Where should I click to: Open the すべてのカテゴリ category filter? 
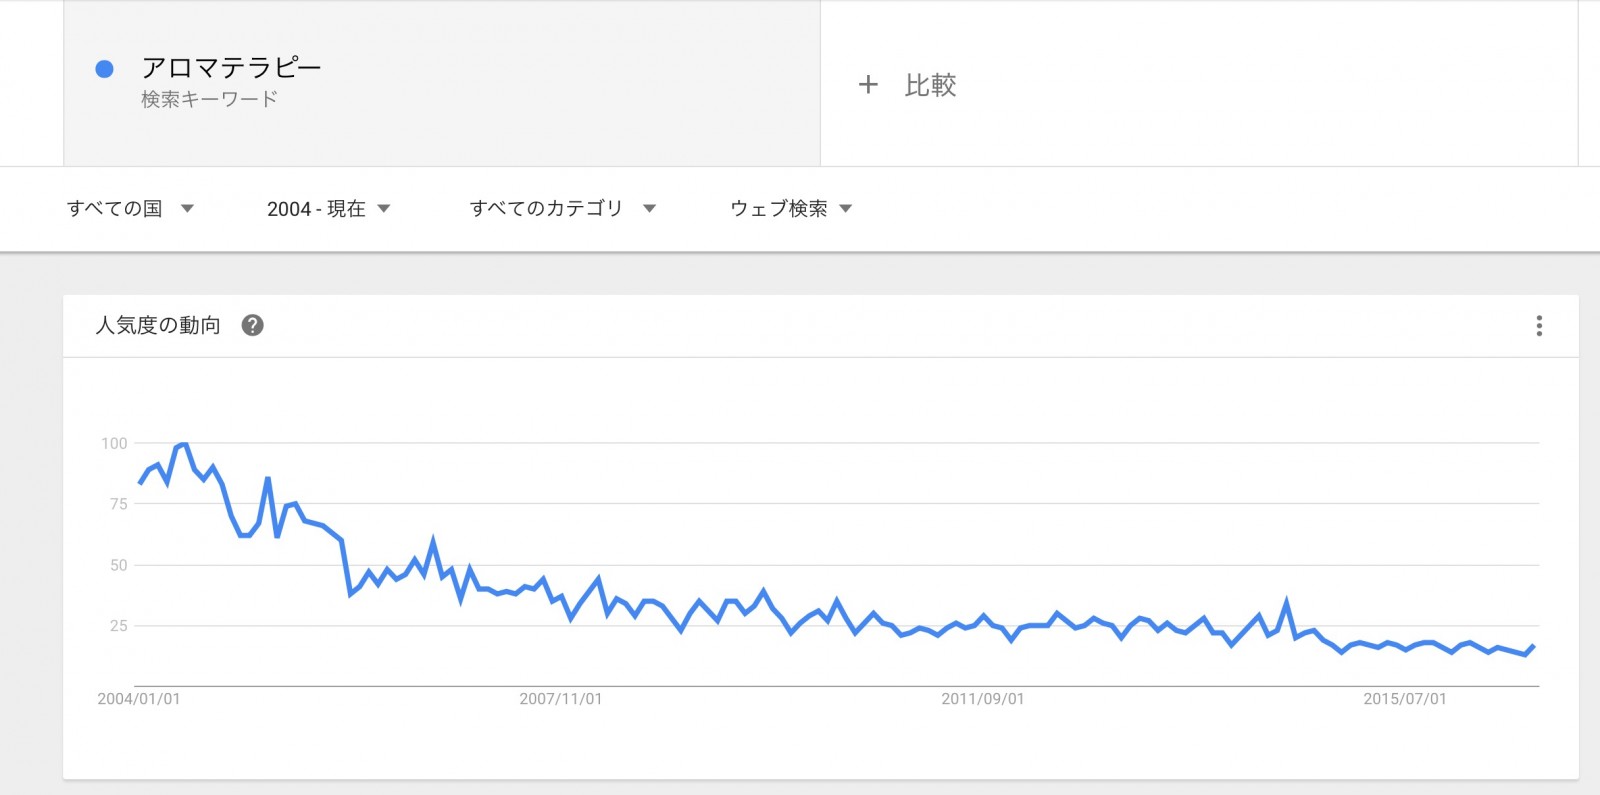point(563,208)
